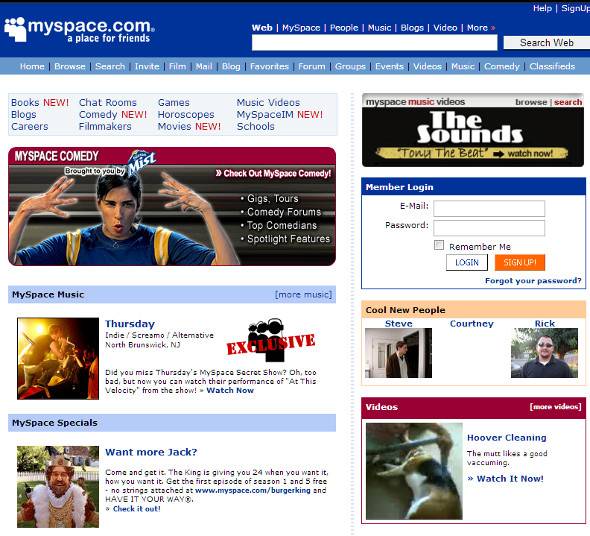Go to Home in navigation bar
The width and height of the screenshot is (590, 536).
click(x=32, y=66)
